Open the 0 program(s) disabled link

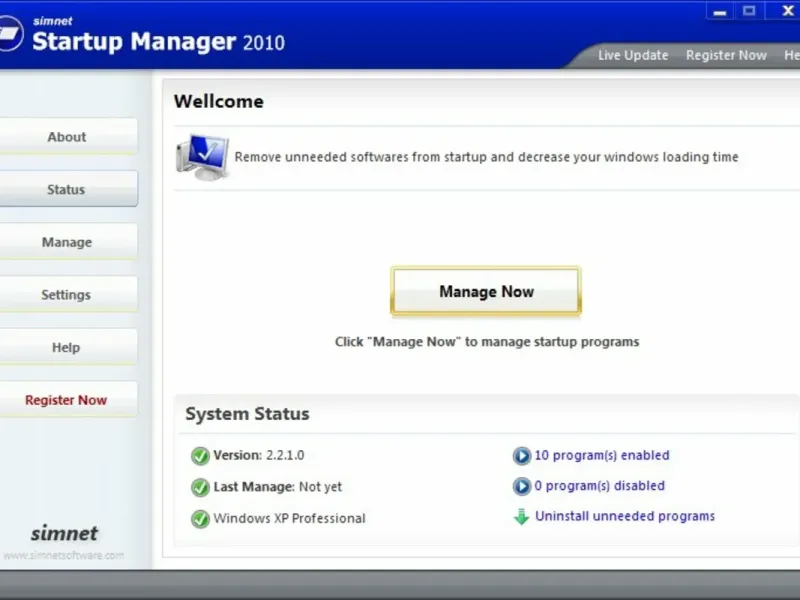[x=599, y=486]
